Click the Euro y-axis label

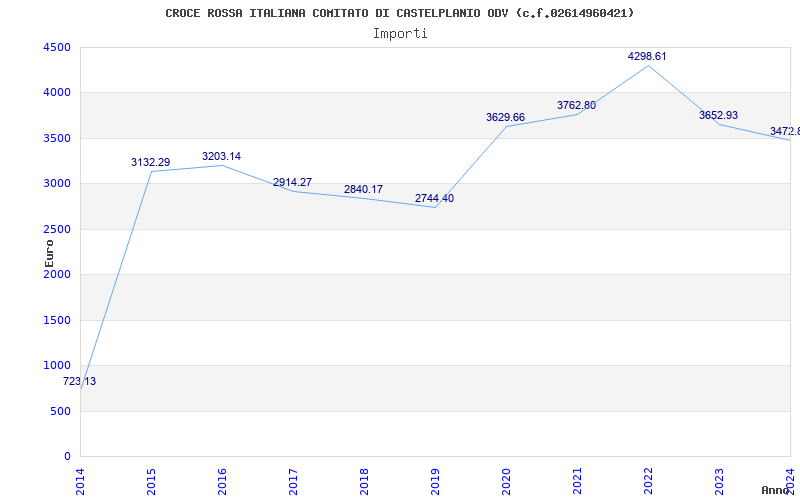[49, 253]
